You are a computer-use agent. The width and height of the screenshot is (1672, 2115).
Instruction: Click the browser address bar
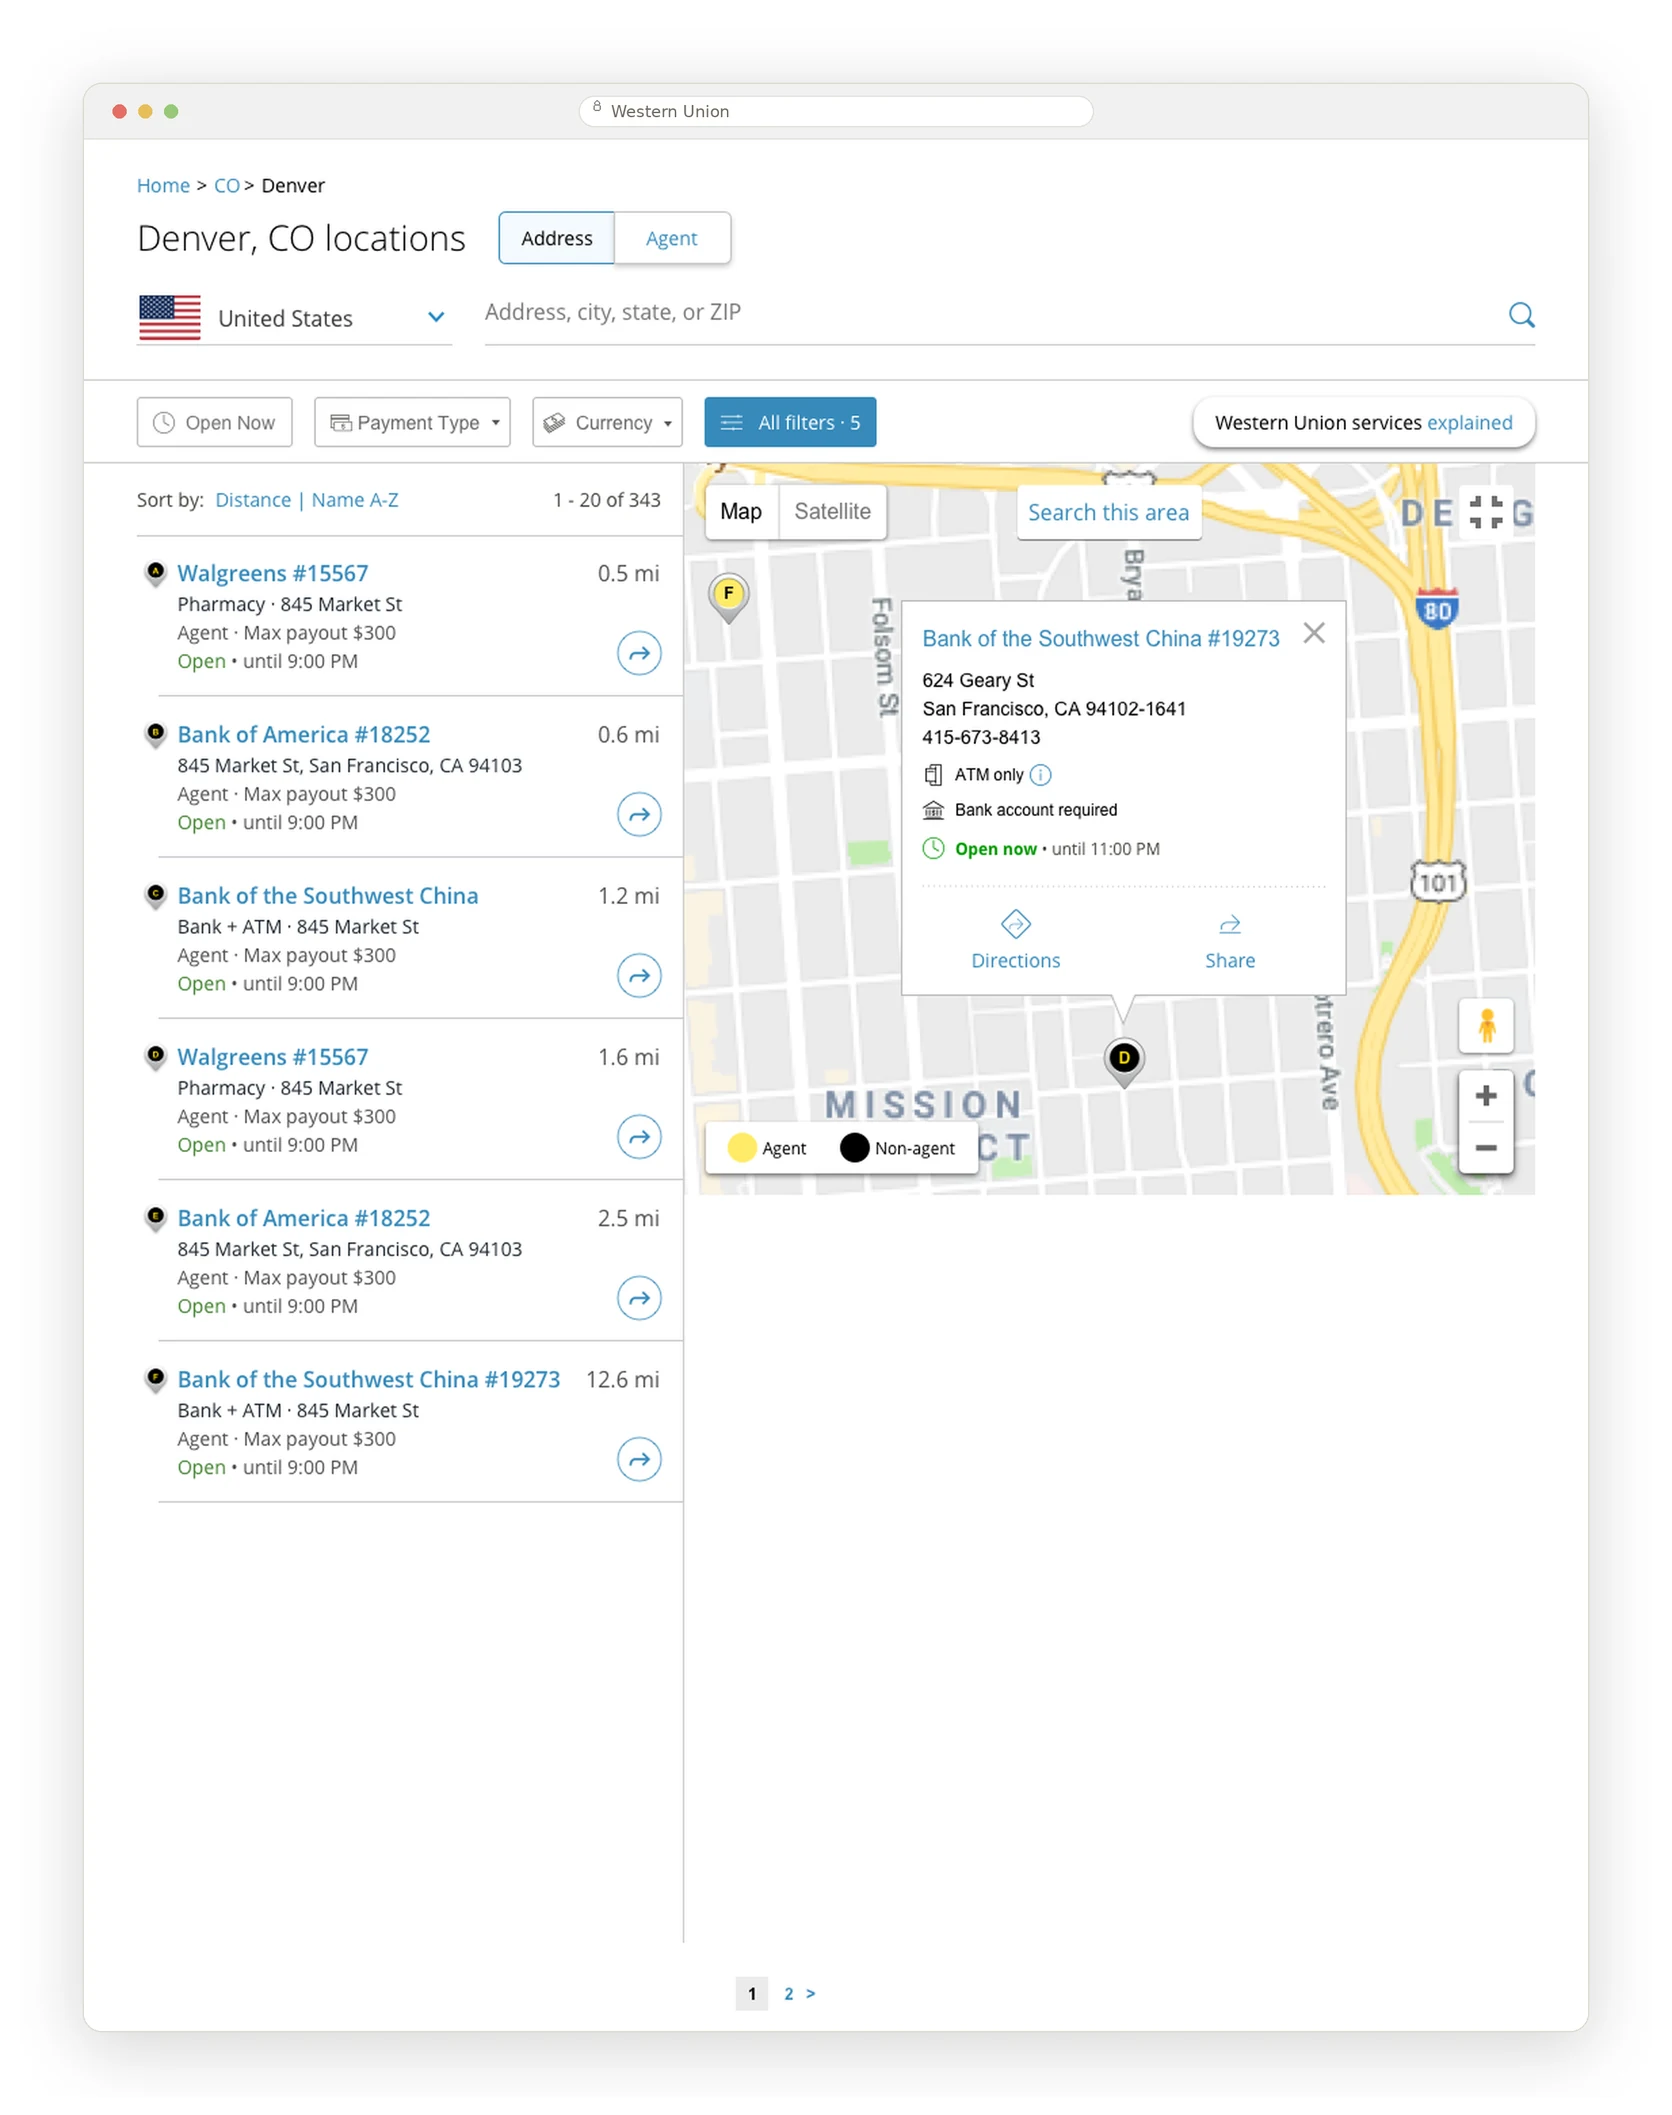(835, 111)
